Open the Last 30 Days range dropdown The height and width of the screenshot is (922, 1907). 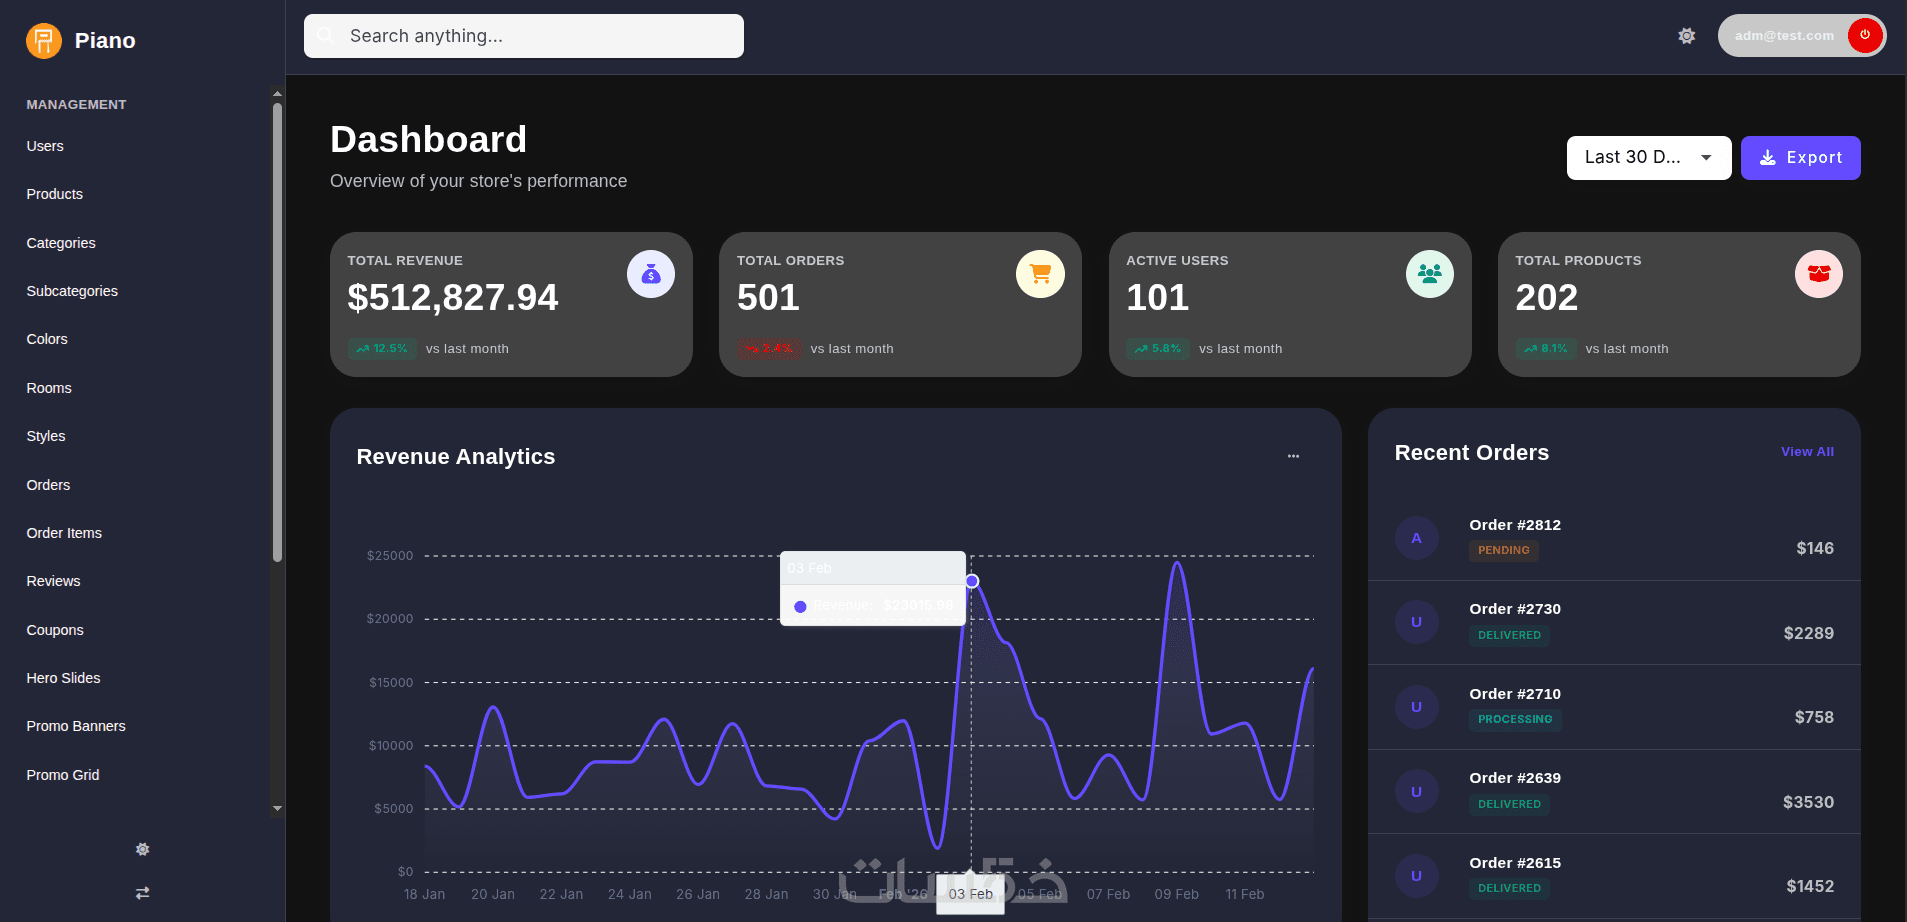[1649, 158]
